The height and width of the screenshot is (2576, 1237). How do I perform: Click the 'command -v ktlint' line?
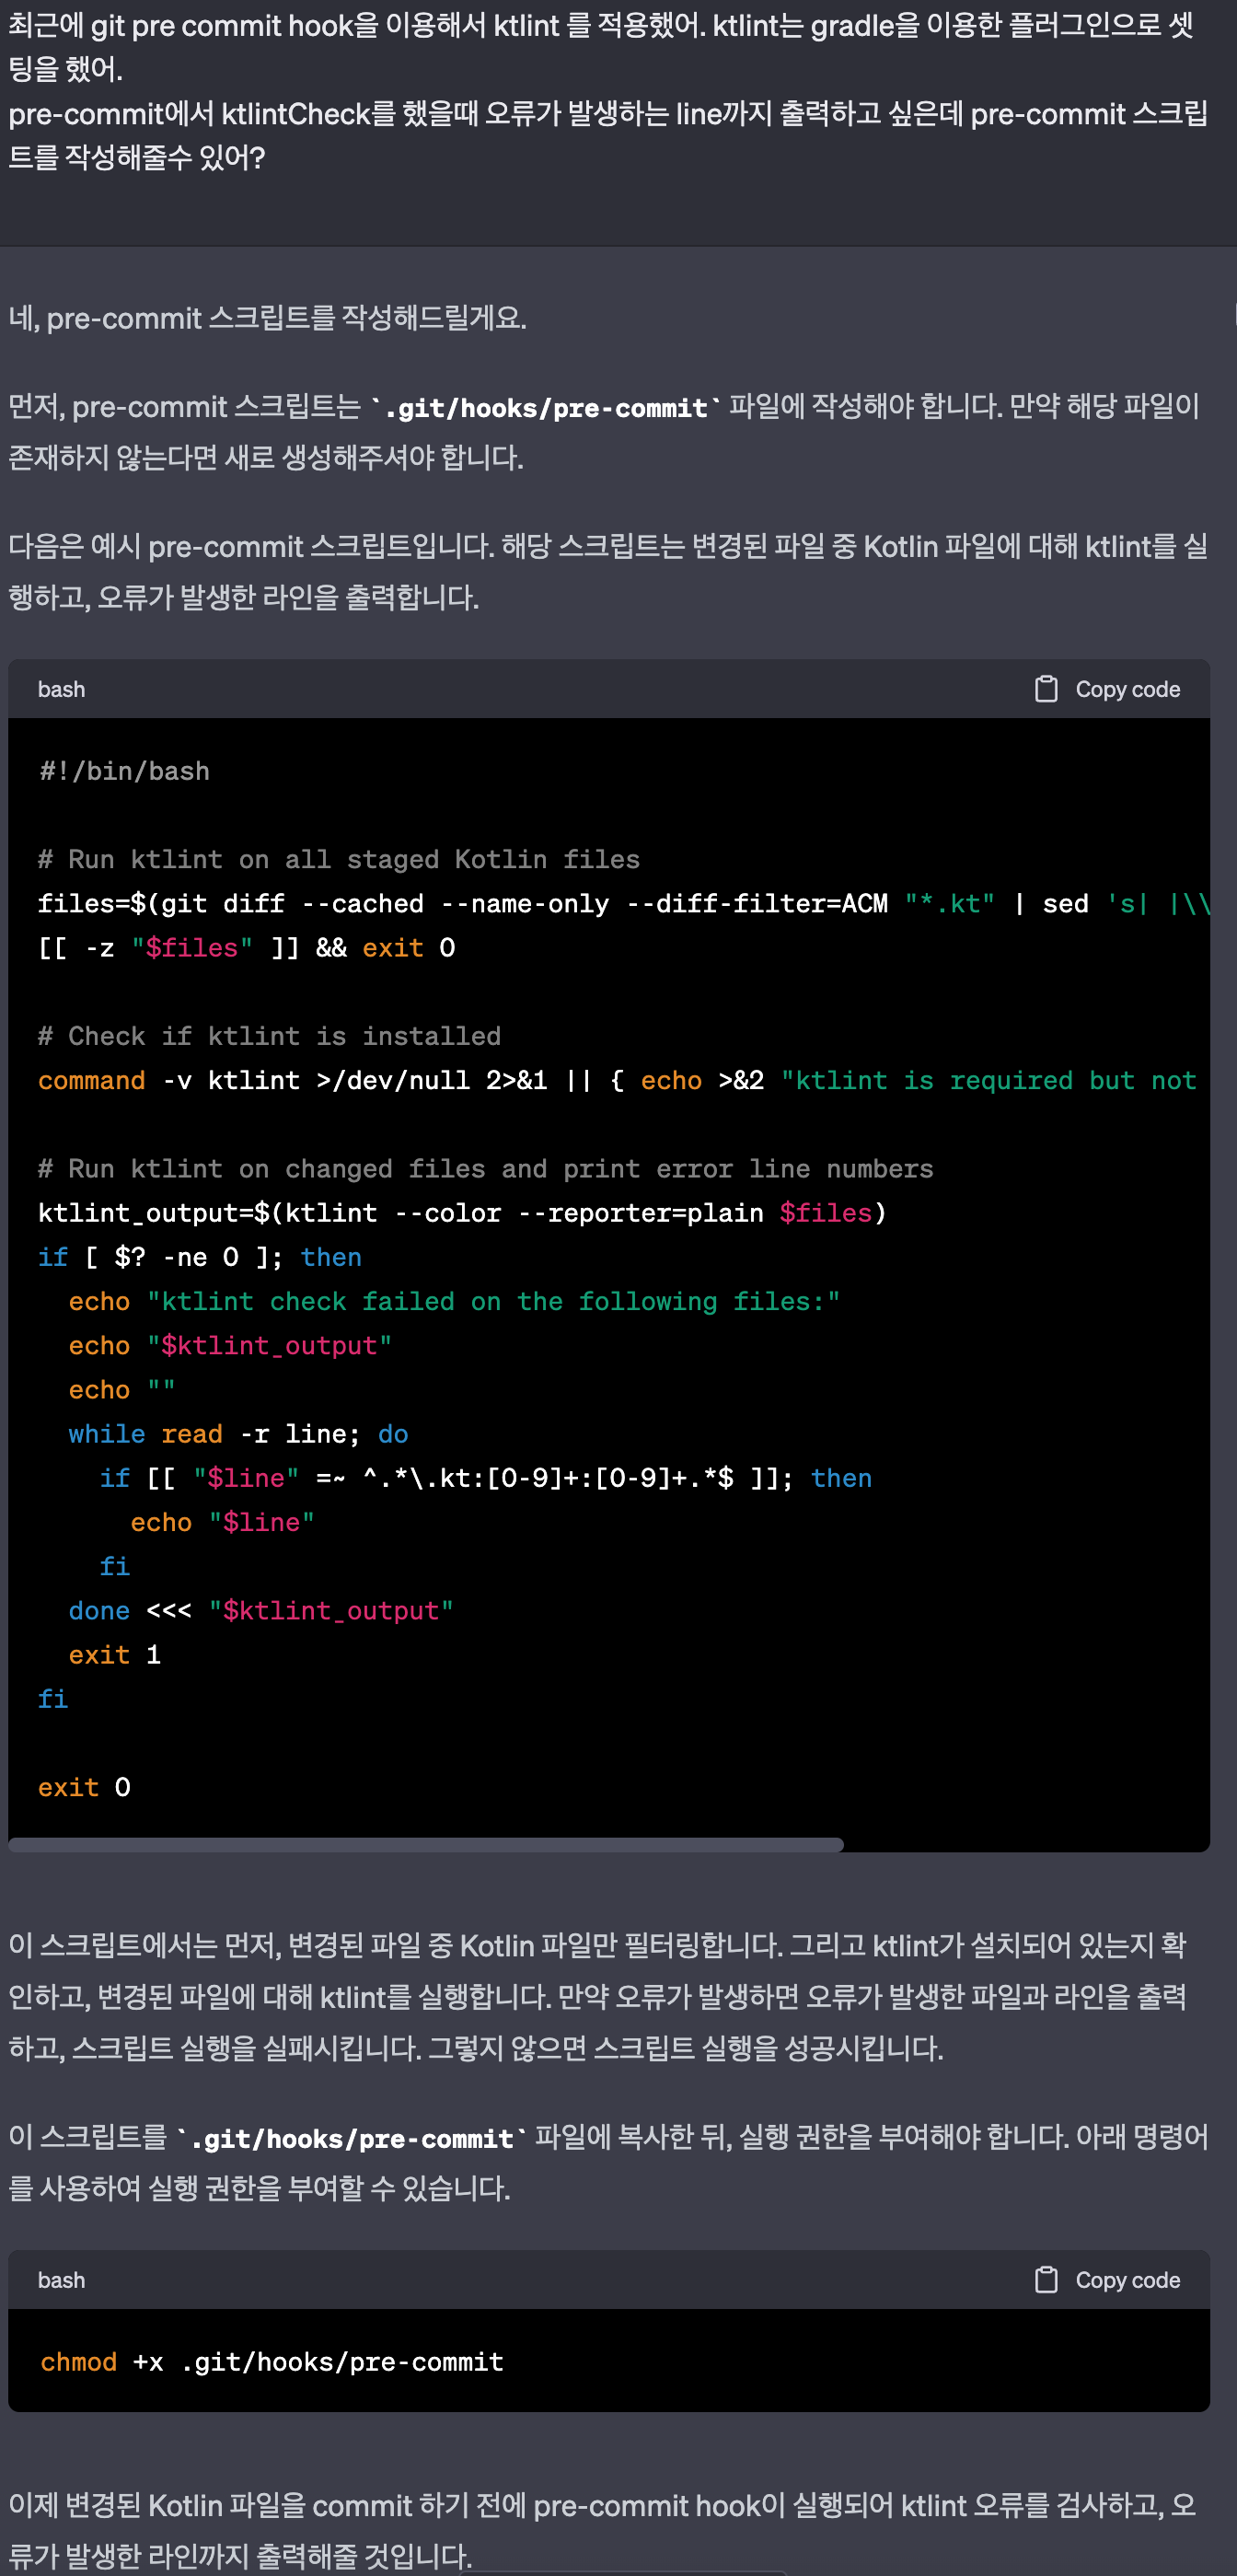click(x=617, y=1080)
